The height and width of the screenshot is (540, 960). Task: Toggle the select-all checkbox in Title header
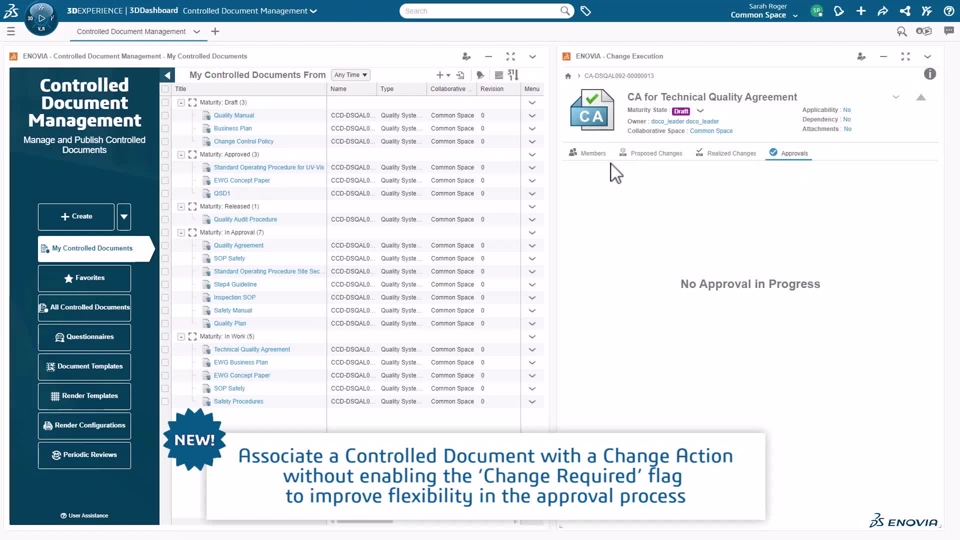pyautogui.click(x=165, y=89)
